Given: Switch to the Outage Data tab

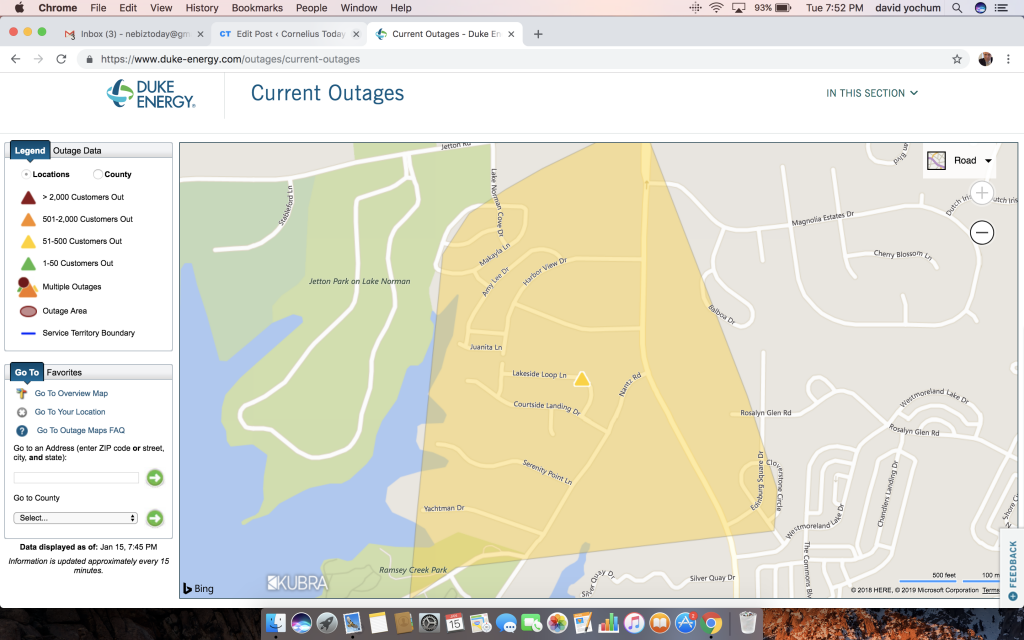Looking at the screenshot, I should tap(77, 151).
